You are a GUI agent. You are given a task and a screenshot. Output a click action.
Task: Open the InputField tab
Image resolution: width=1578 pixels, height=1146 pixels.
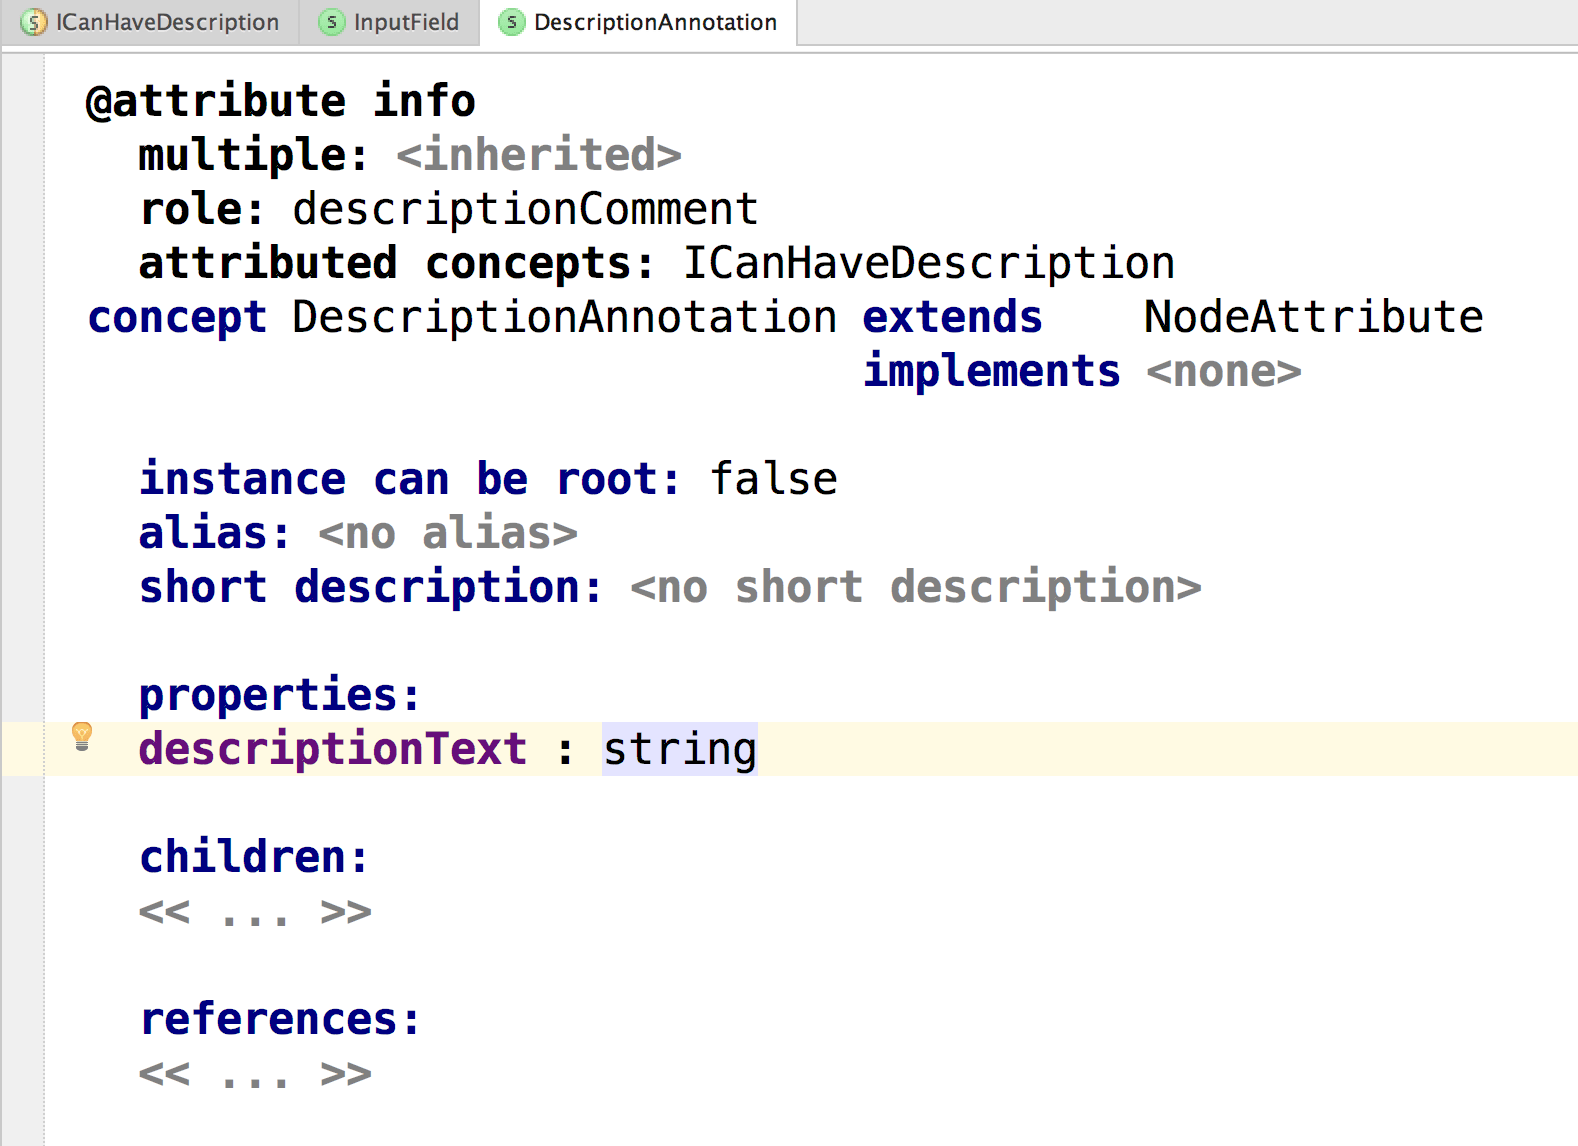tap(405, 22)
